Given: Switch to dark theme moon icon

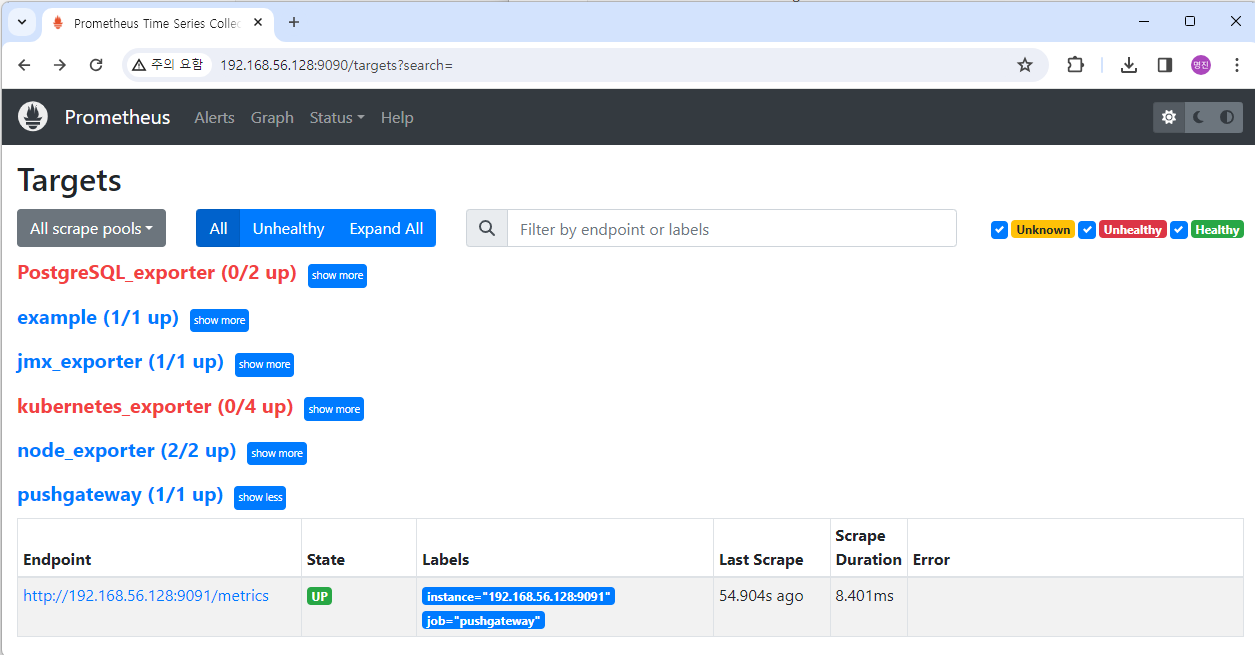Looking at the screenshot, I should [1198, 117].
